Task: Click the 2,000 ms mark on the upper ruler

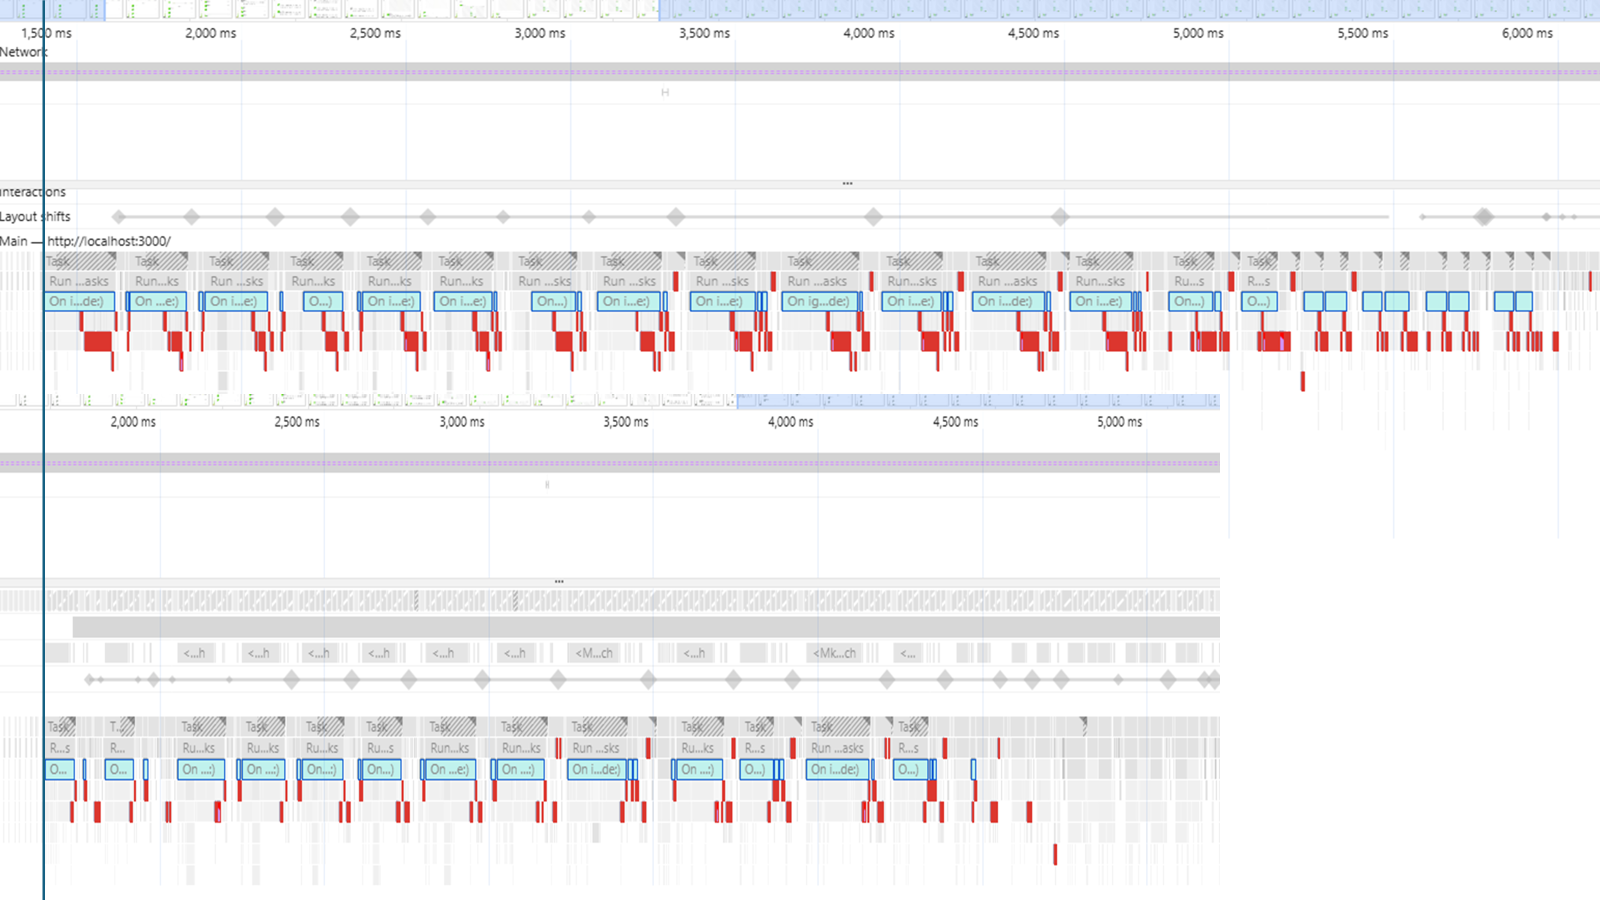Action: point(211,33)
